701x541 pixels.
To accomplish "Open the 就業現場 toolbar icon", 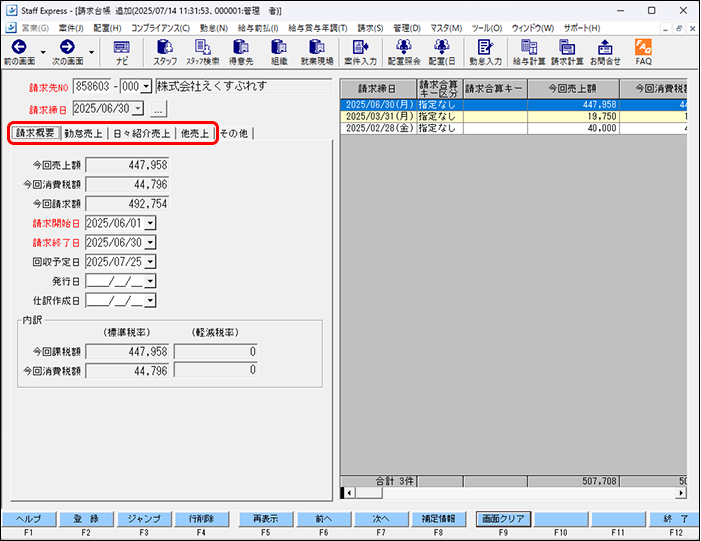I will click(317, 52).
